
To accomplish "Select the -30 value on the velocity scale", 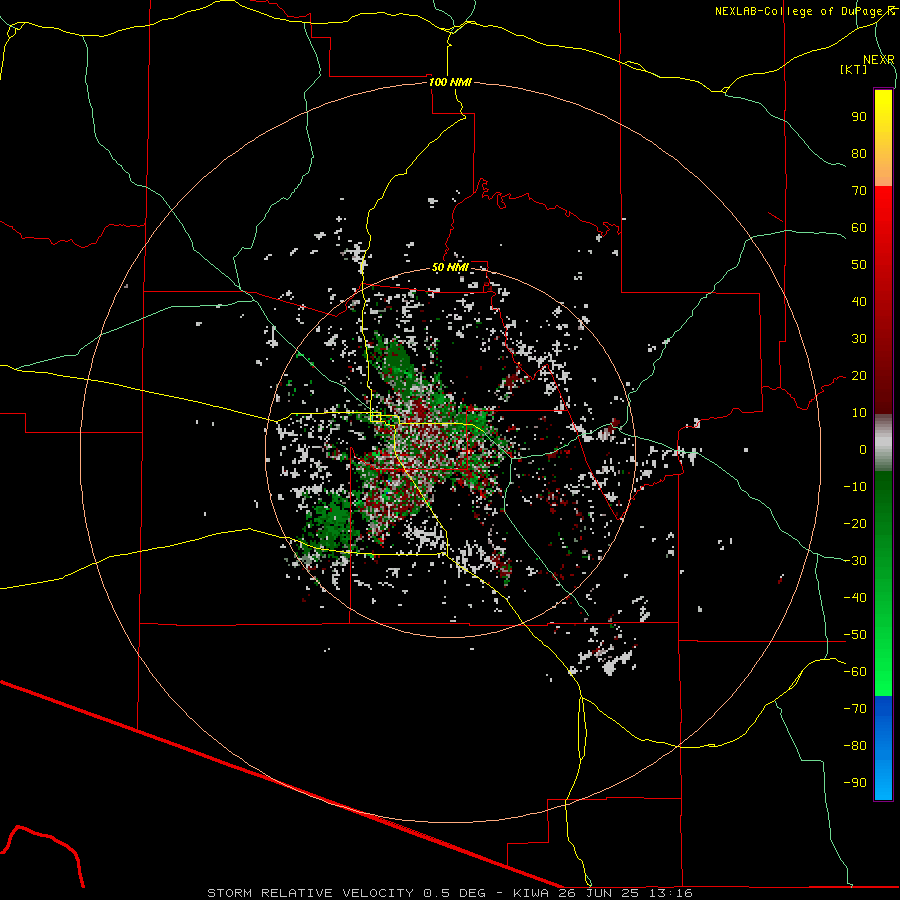I will click(x=855, y=561).
